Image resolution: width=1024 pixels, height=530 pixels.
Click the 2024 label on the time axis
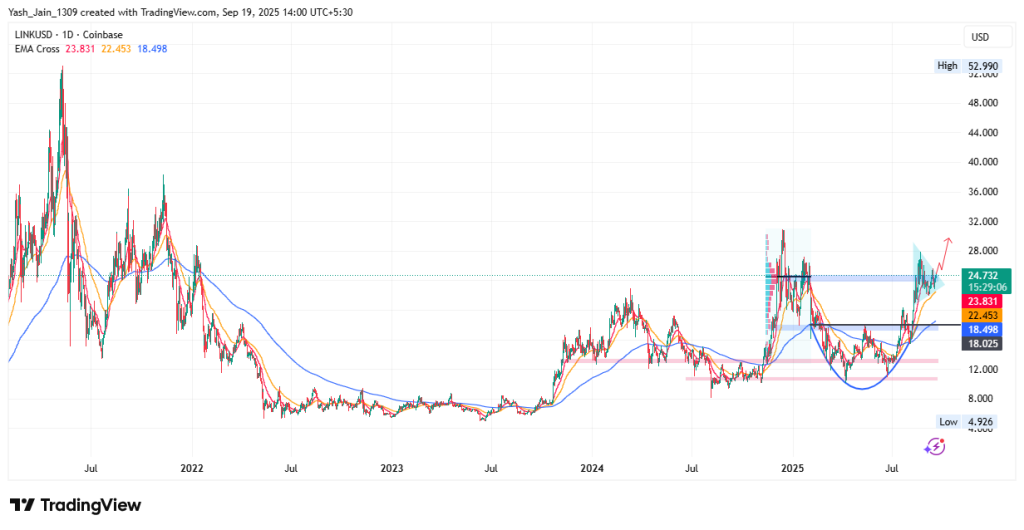click(592, 469)
